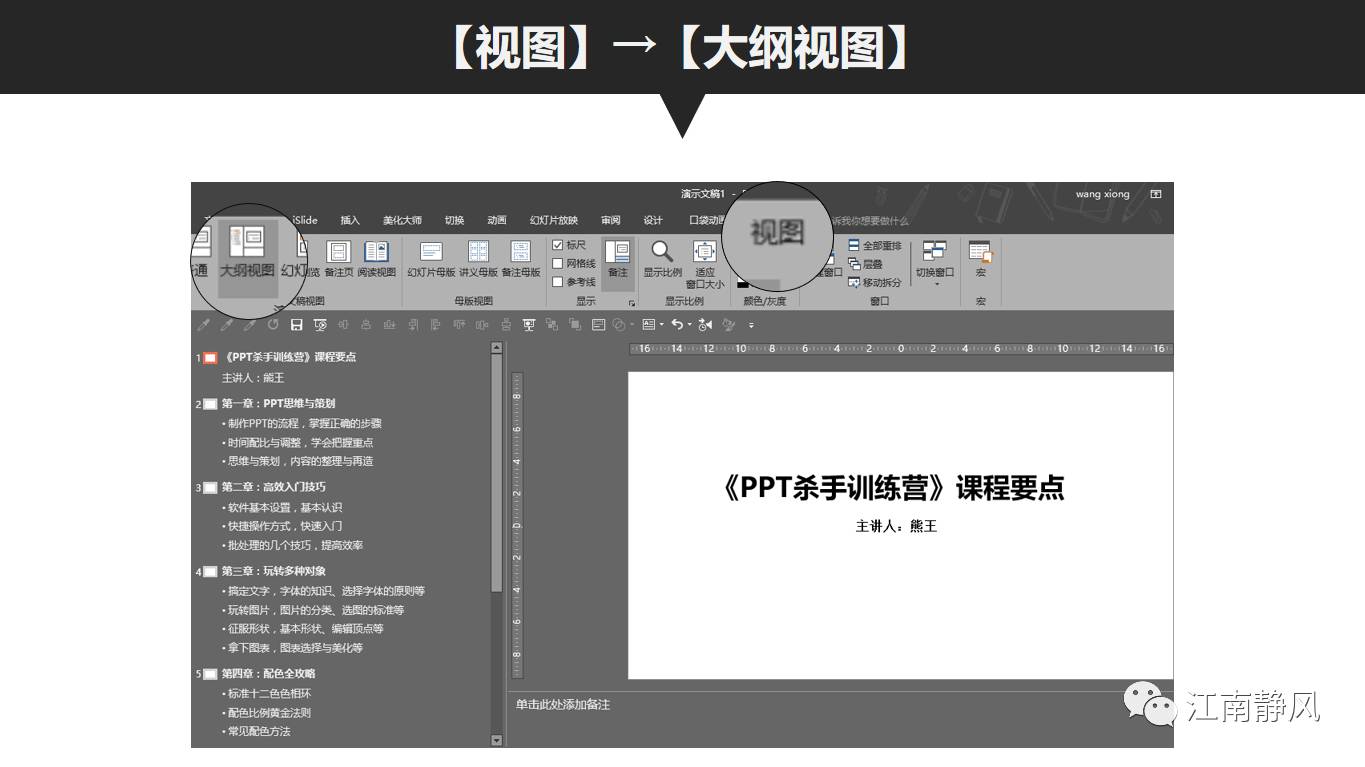Viewport: 1365px width, 767px height.
Task: Open the customize quick access toolbar dropdown
Action: pos(751,325)
